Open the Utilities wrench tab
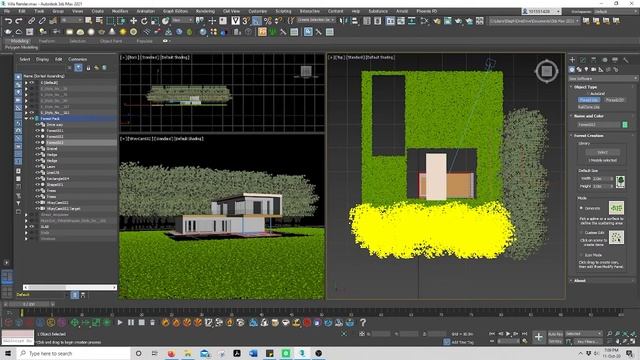The height and width of the screenshot is (360, 640). (626, 60)
